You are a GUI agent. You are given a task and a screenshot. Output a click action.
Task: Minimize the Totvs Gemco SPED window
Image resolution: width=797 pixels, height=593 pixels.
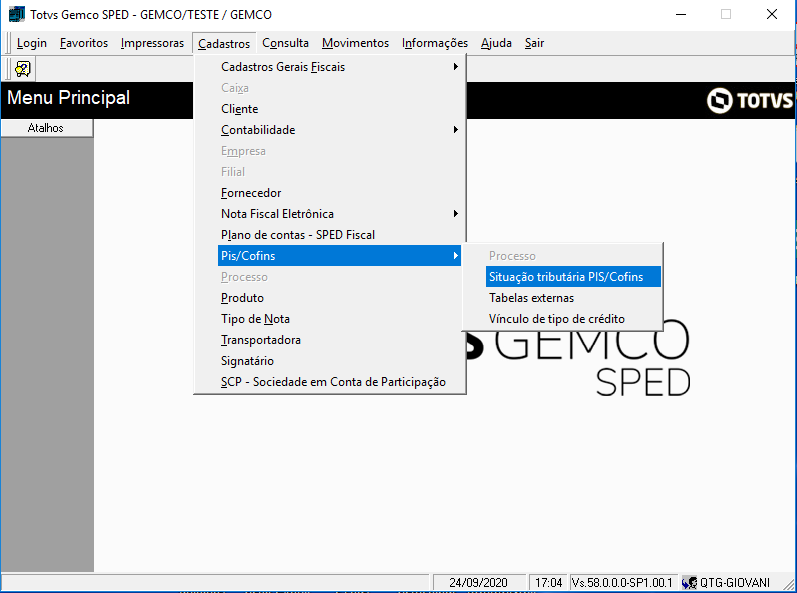681,14
